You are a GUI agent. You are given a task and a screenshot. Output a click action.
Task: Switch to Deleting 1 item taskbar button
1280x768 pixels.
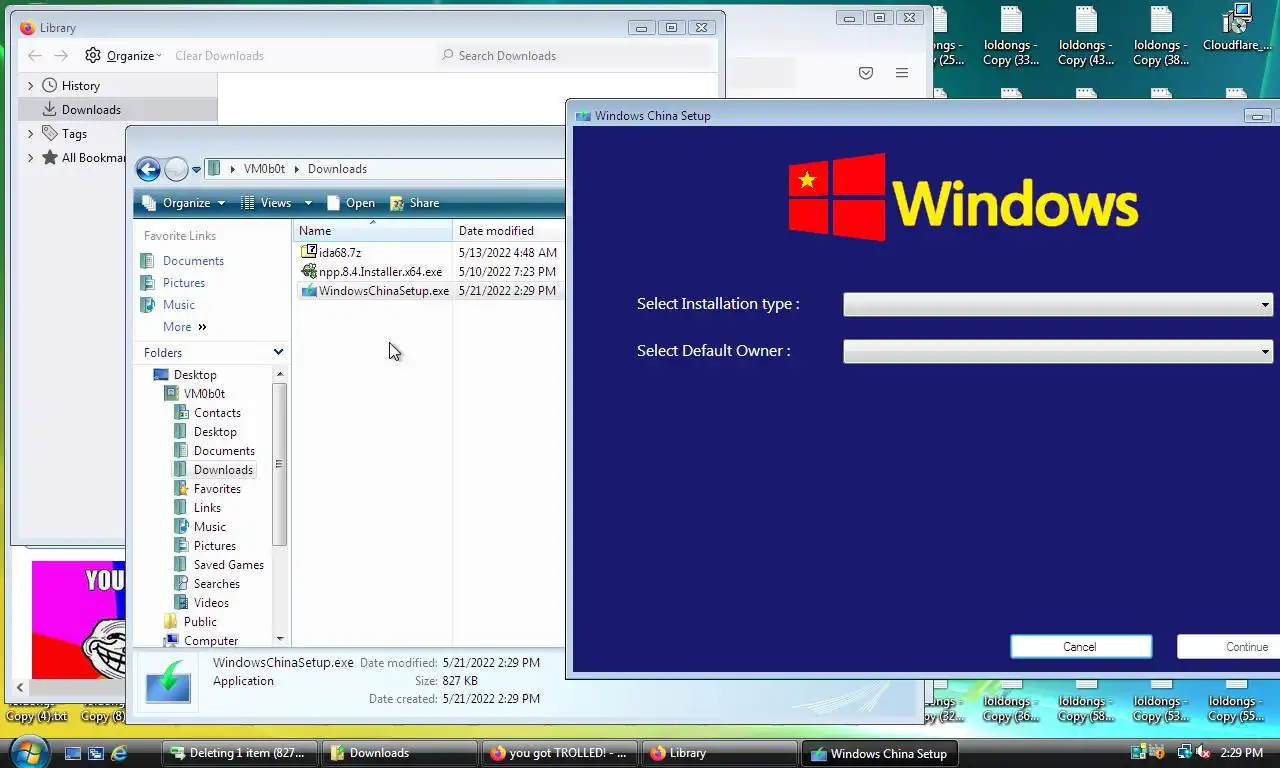coord(240,753)
